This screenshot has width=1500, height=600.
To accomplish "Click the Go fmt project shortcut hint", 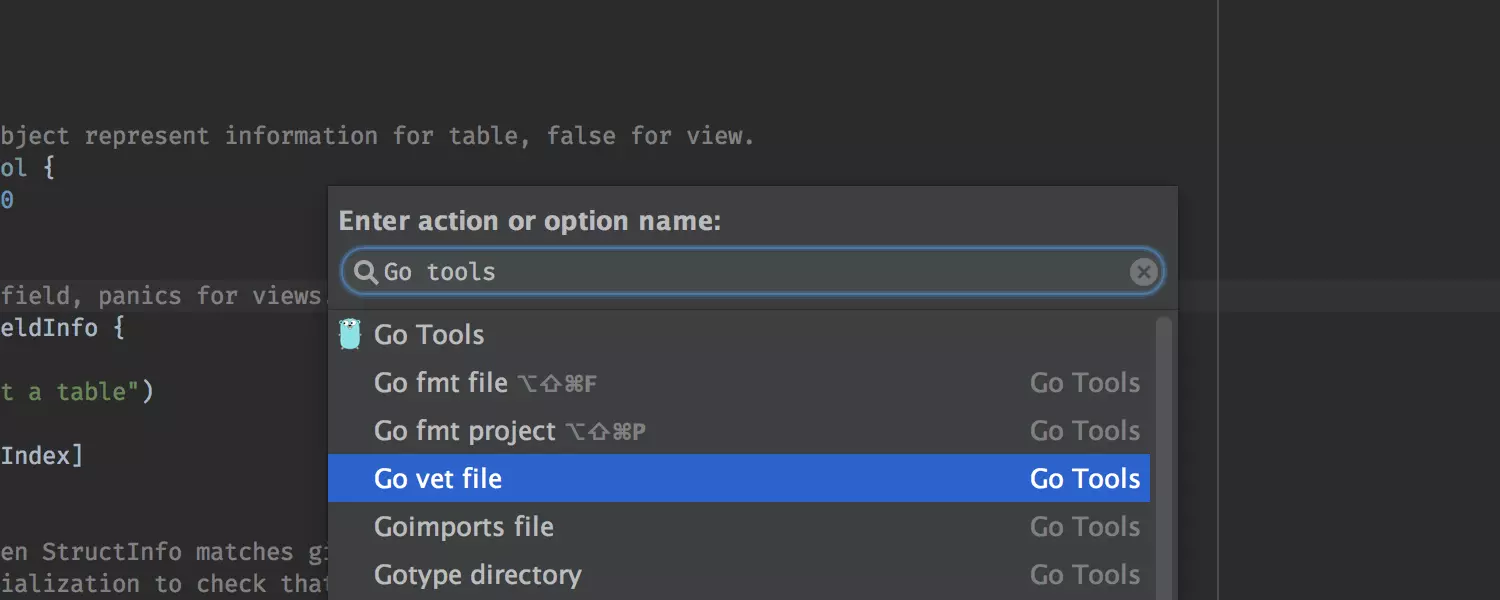I will pos(605,432).
